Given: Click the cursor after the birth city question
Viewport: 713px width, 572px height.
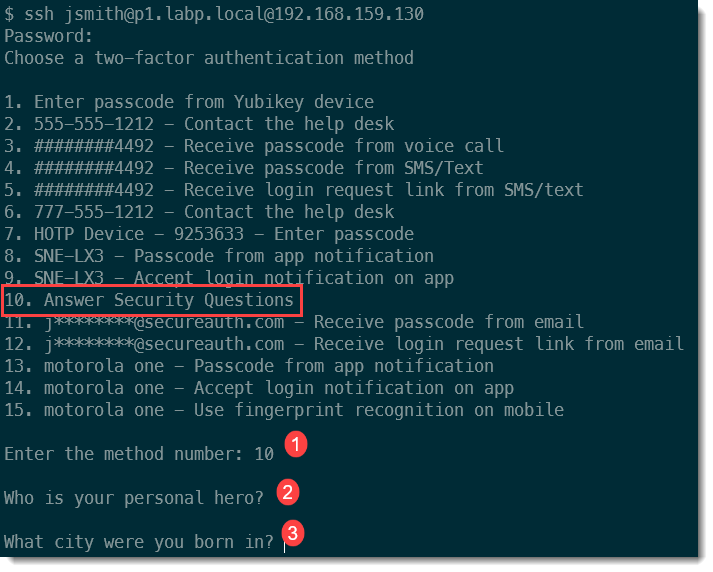Looking at the screenshot, I should [x=285, y=542].
